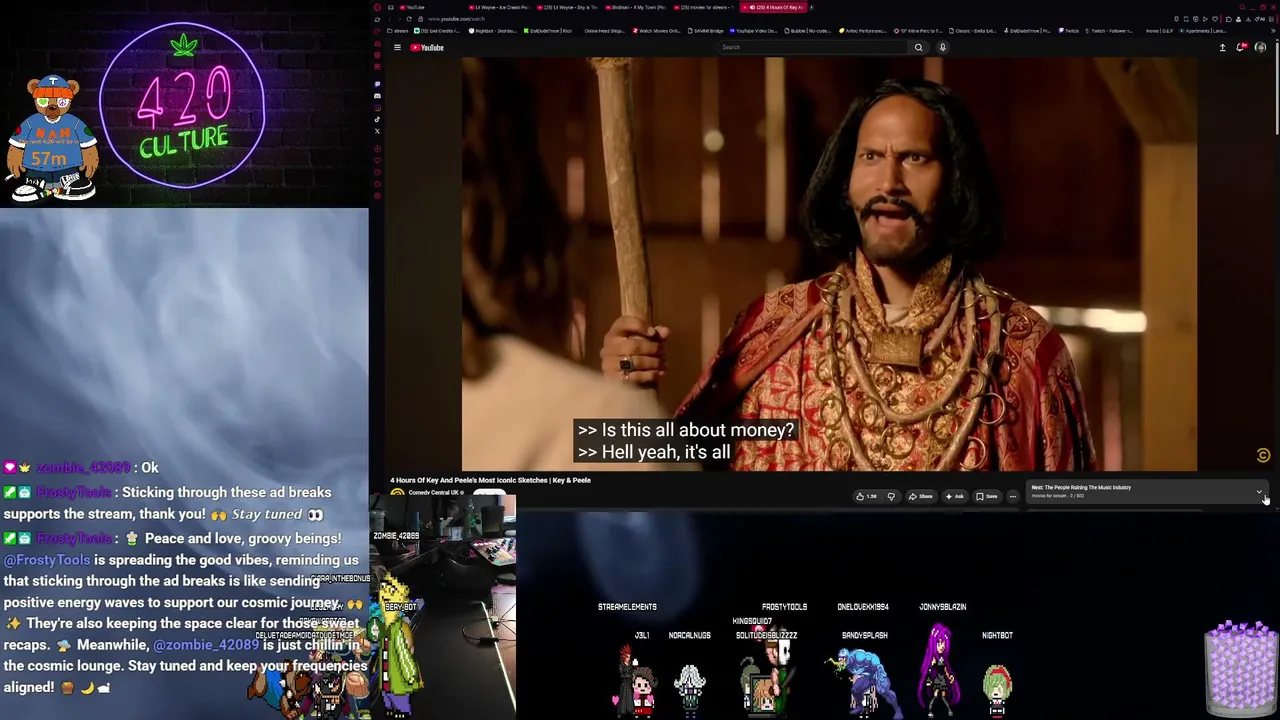Like the Key & Peele video

point(866,496)
